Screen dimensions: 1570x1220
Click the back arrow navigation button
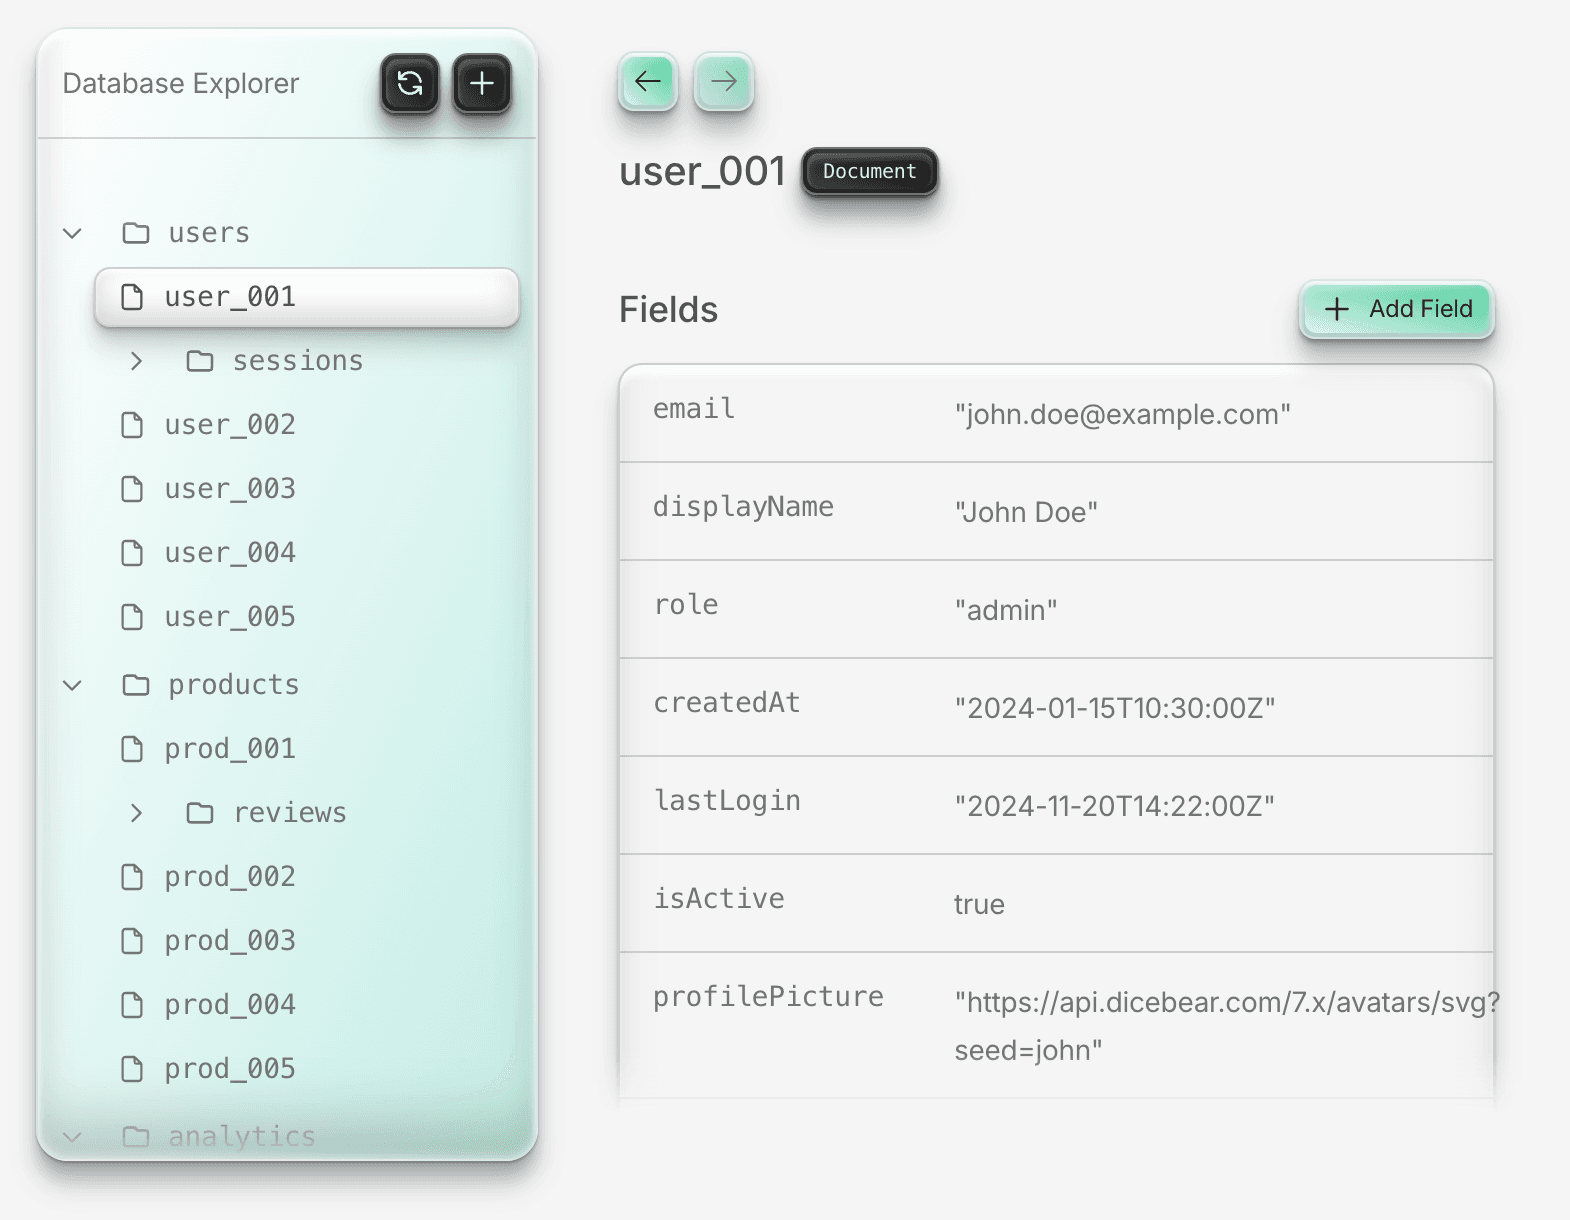click(648, 81)
